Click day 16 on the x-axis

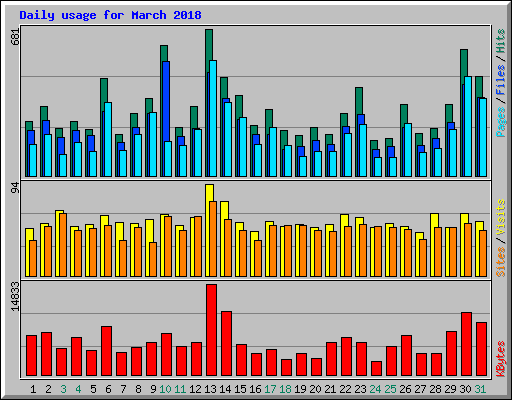[255, 389]
